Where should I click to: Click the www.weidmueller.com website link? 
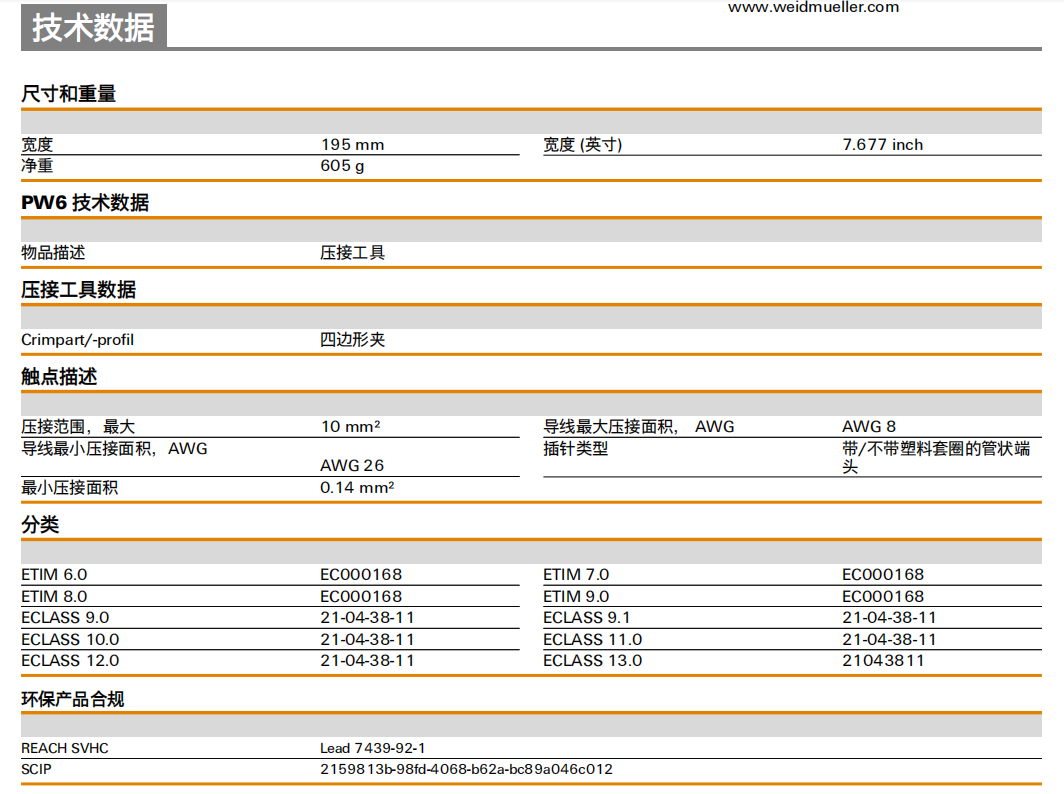(x=813, y=8)
